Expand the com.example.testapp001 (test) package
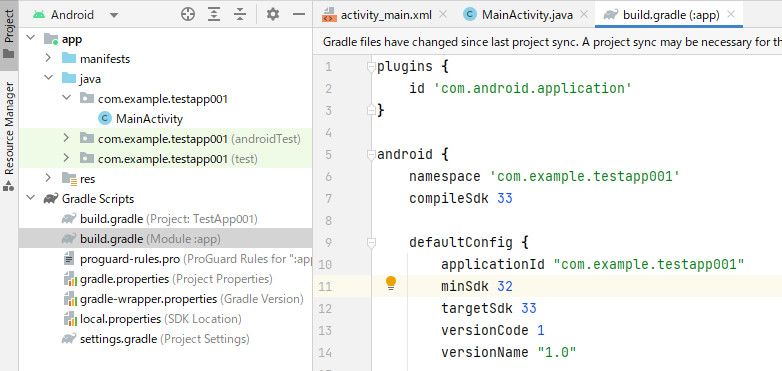 [66, 158]
